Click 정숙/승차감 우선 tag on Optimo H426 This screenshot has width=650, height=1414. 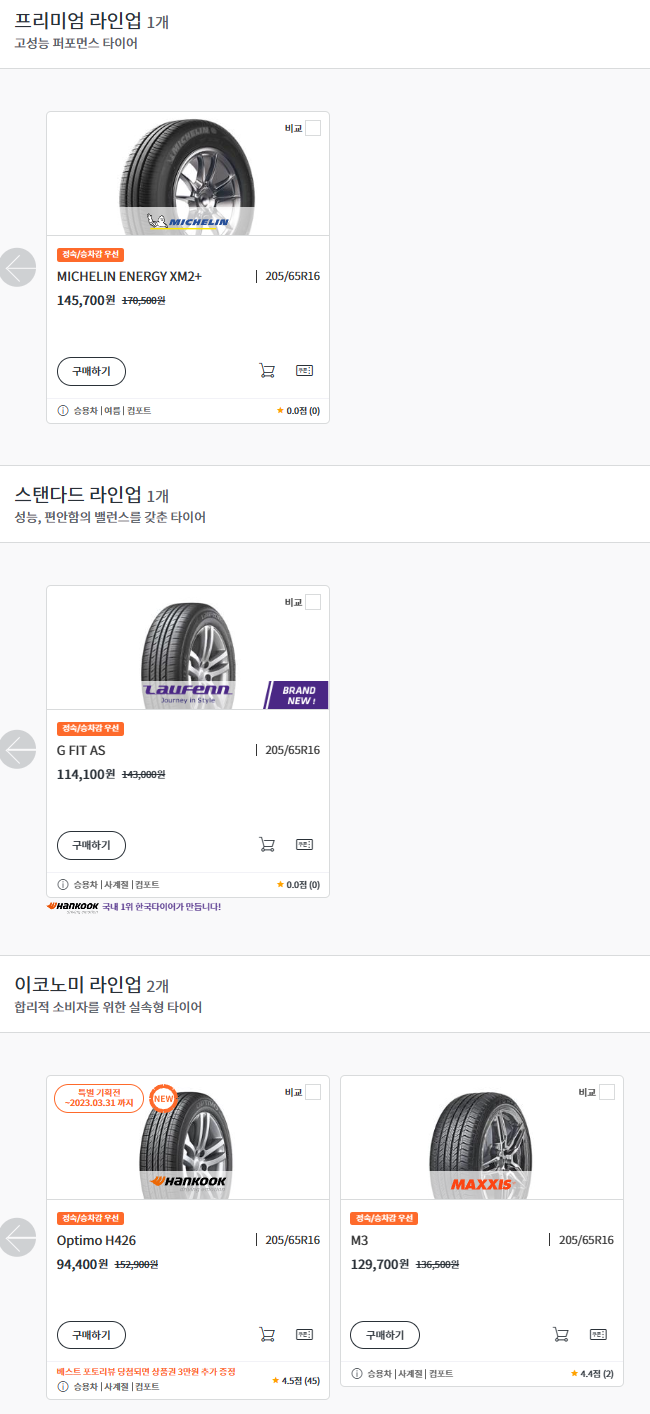coord(90,1218)
